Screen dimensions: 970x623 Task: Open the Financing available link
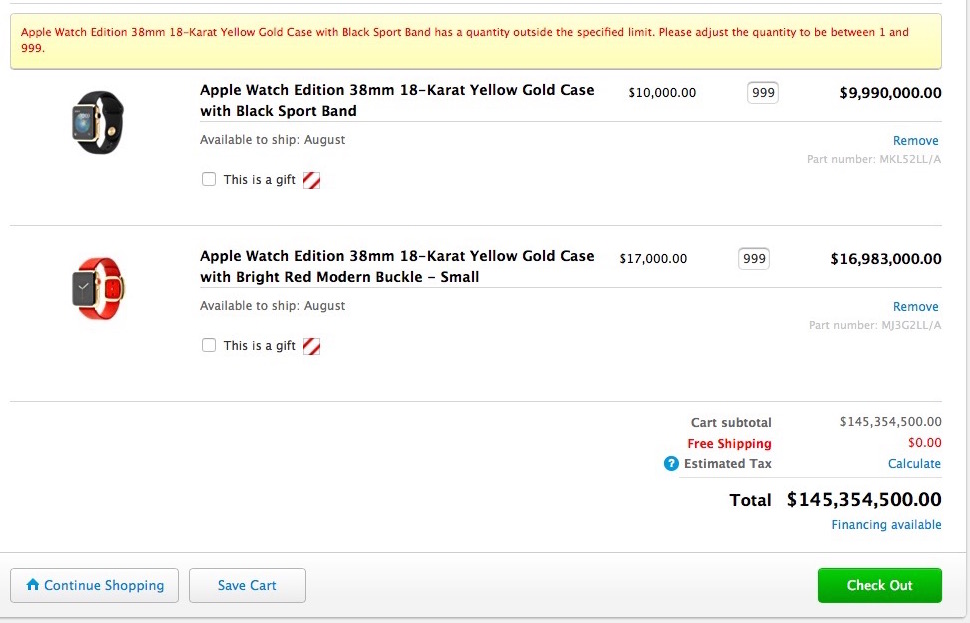tap(886, 525)
